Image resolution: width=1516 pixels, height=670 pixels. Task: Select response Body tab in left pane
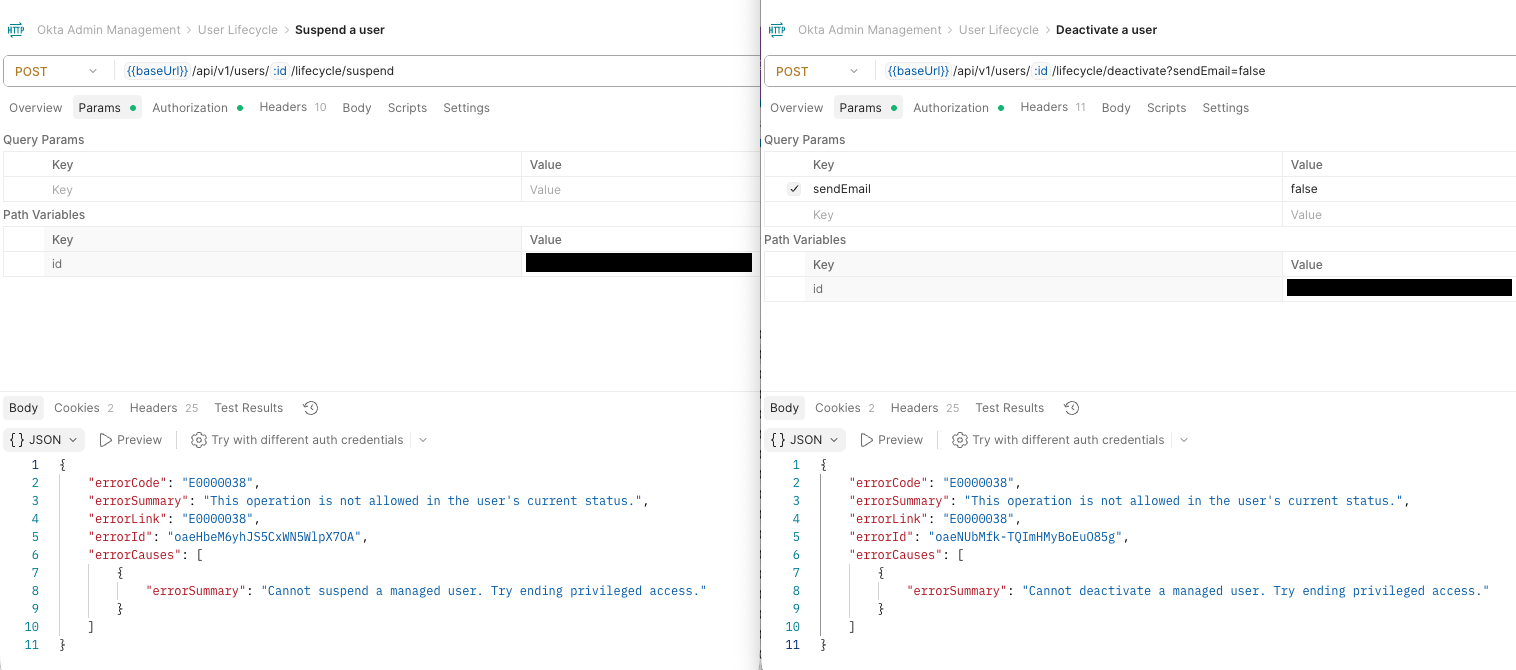pos(24,408)
